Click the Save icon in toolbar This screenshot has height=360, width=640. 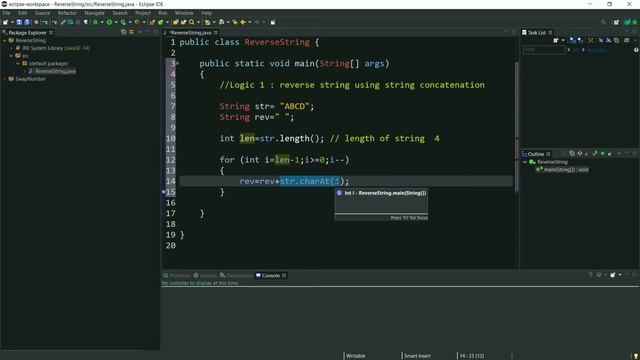click(19, 22)
